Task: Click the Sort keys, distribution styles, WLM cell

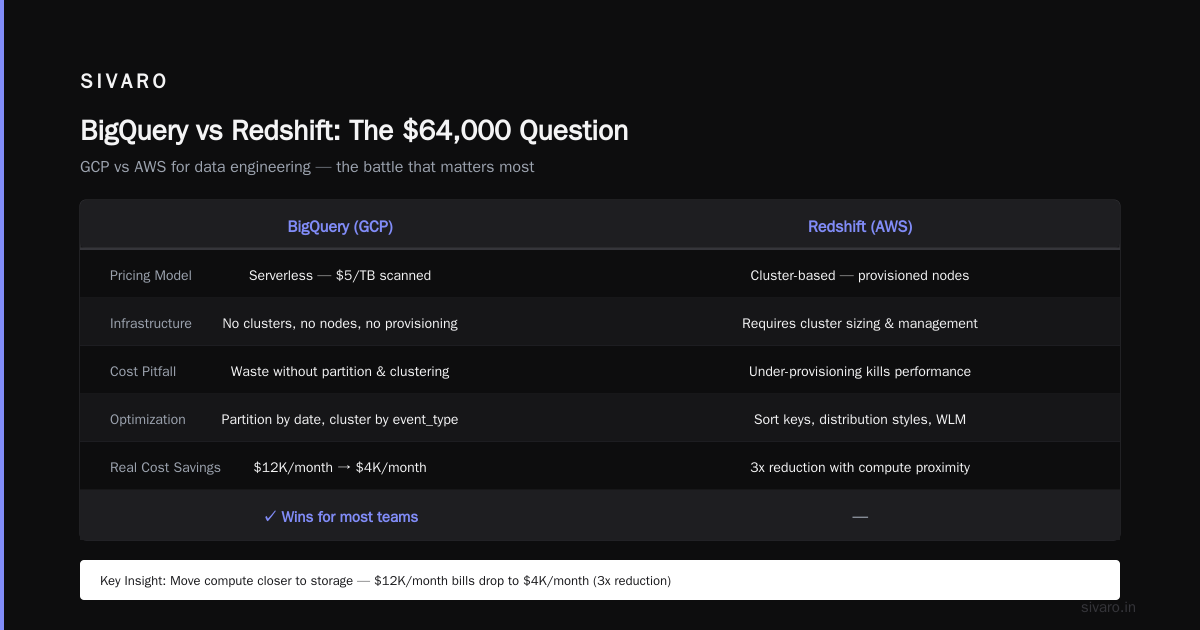Action: pos(860,419)
